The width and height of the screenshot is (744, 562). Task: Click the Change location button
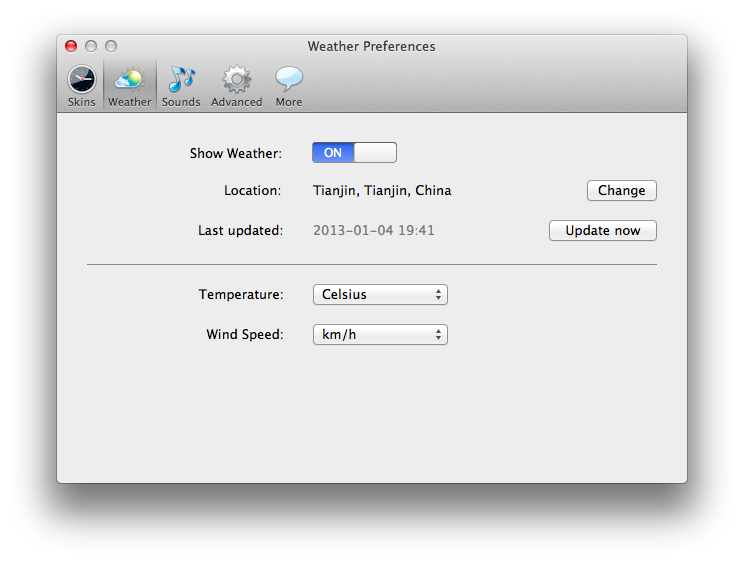622,190
